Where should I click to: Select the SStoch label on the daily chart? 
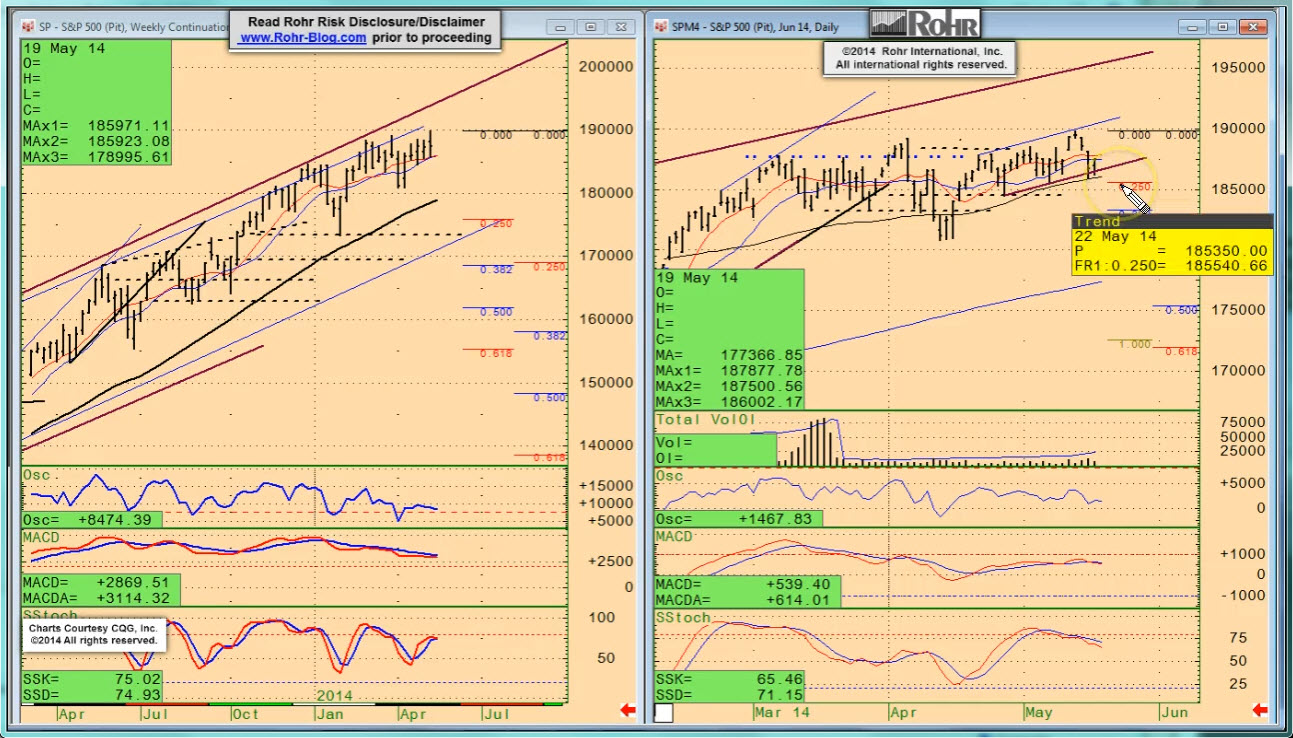tap(683, 617)
